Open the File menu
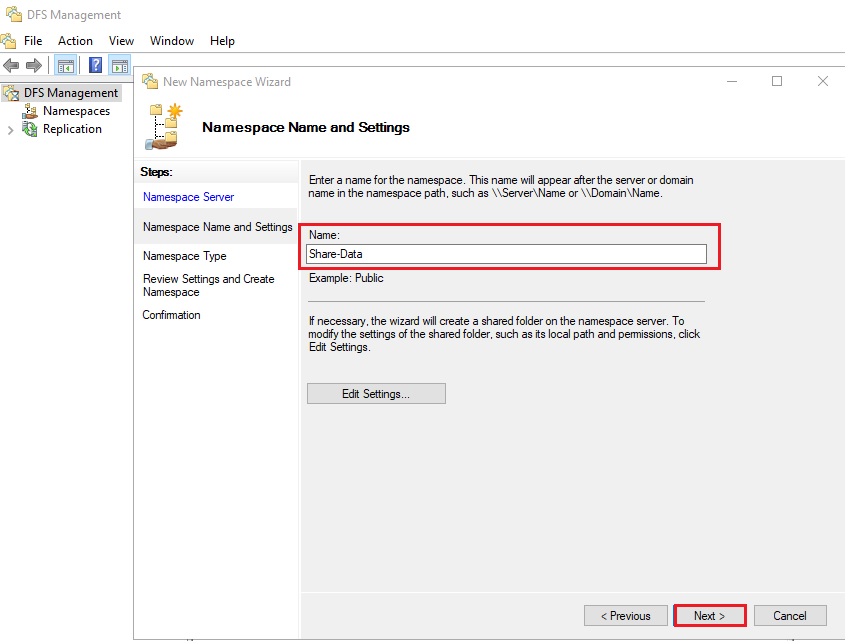This screenshot has width=848, height=644. click(33, 41)
